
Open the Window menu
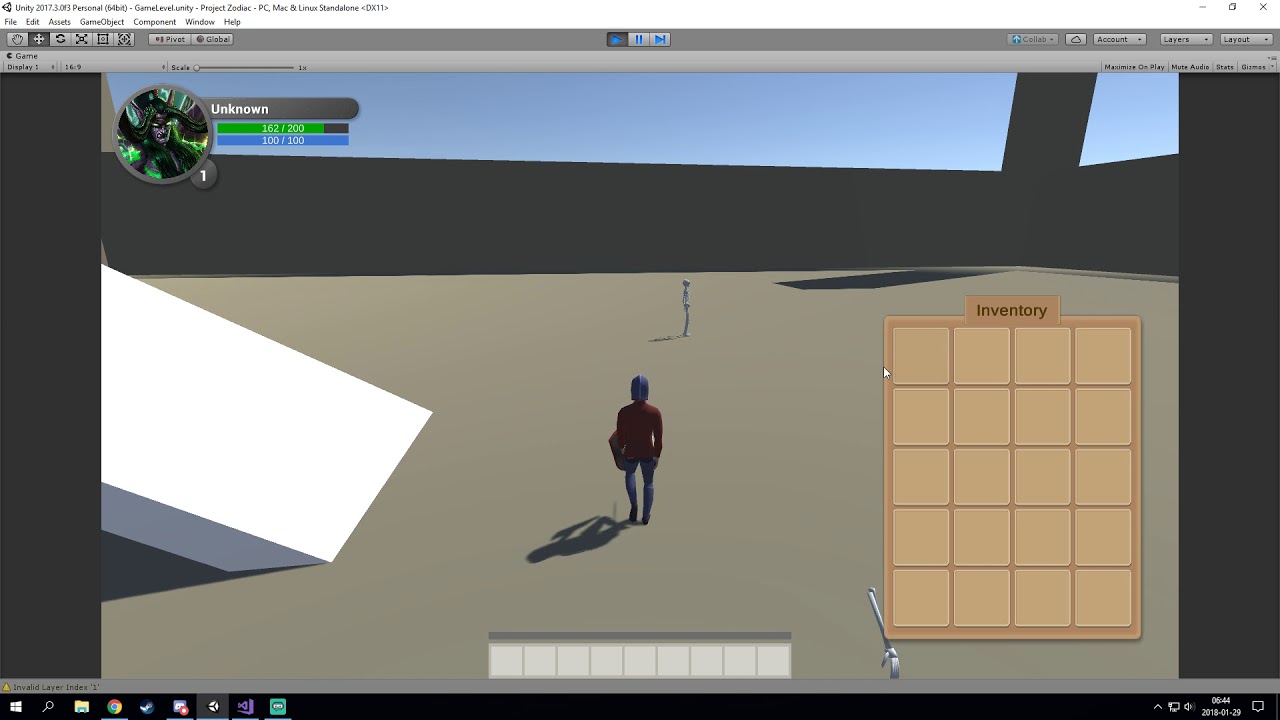point(199,22)
